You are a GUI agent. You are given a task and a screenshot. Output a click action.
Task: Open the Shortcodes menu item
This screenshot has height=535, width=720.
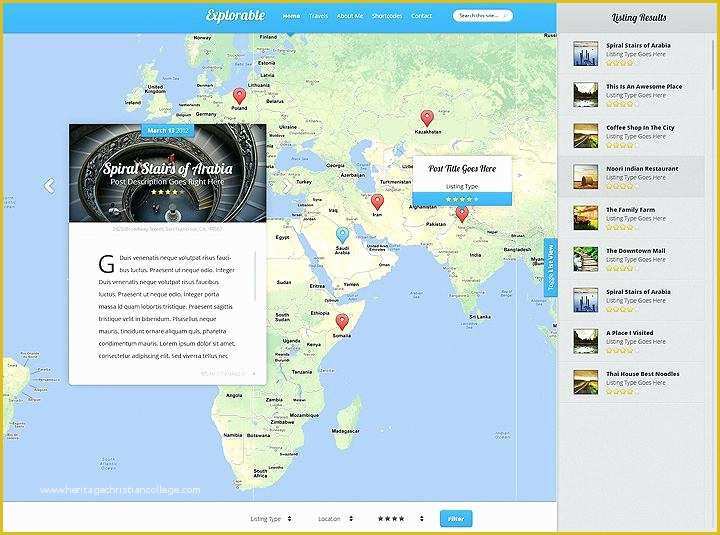(x=387, y=16)
